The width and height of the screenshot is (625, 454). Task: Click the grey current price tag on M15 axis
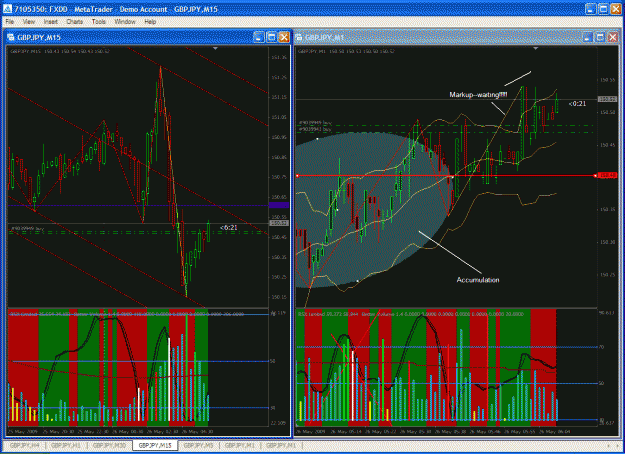[x=279, y=223]
